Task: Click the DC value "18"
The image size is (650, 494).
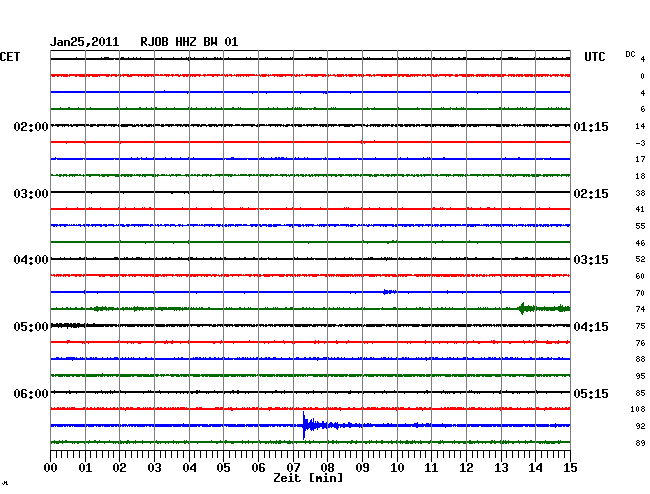Action: pyautogui.click(x=640, y=176)
